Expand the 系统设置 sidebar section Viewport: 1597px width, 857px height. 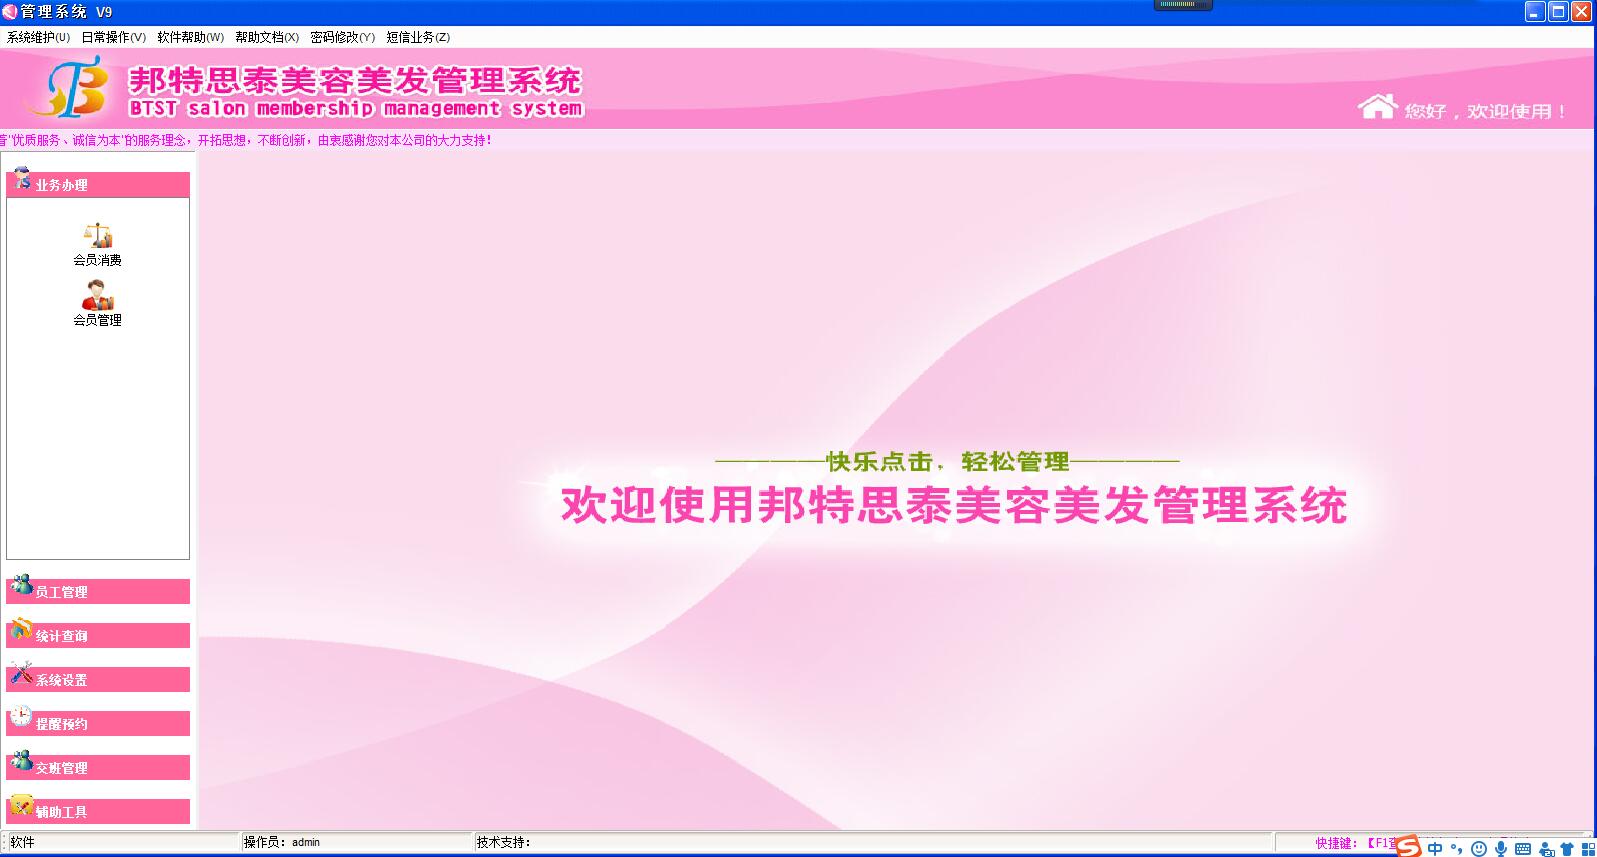[98, 679]
